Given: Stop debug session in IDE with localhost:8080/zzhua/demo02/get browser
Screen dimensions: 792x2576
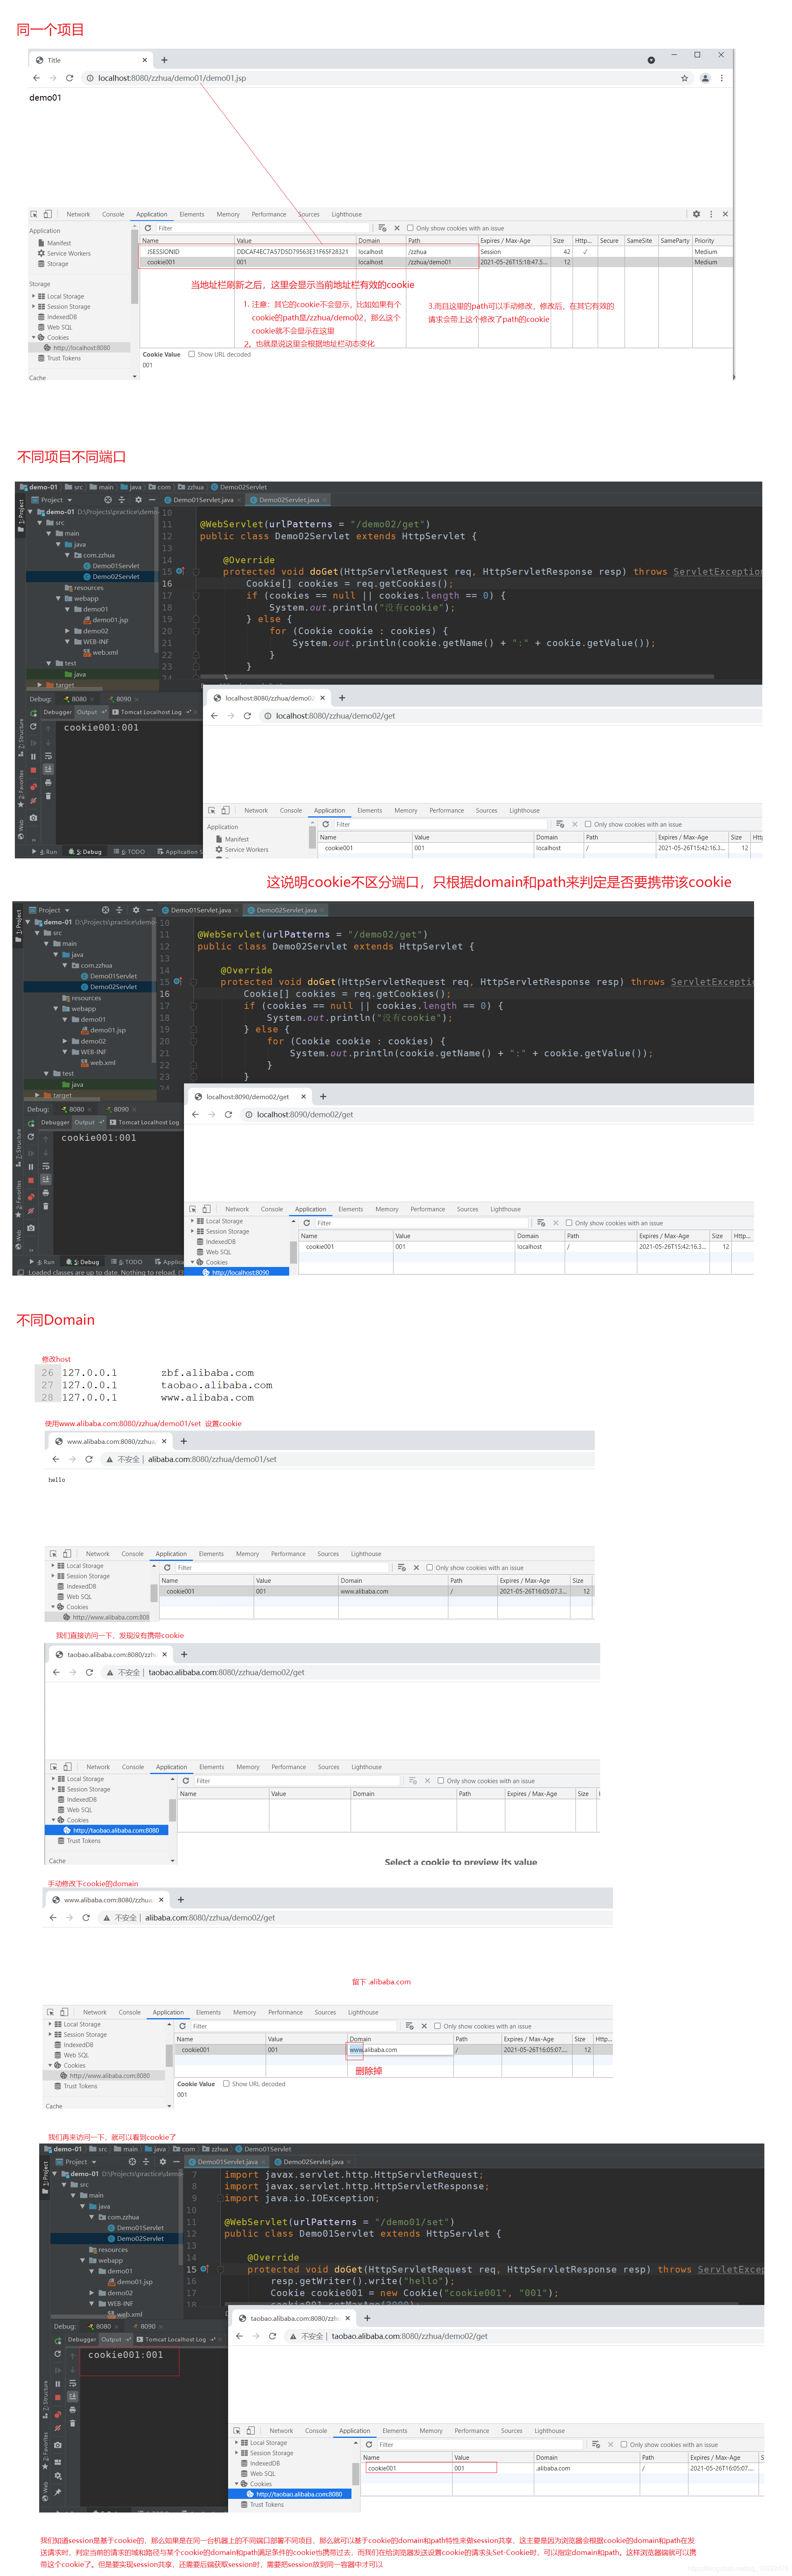Looking at the screenshot, I should coord(33,770).
